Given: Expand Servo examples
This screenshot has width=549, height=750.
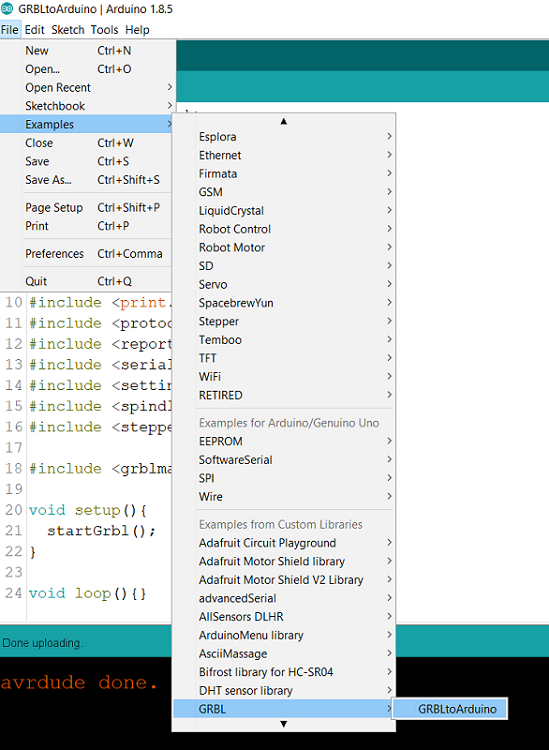Looking at the screenshot, I should click(x=284, y=285).
